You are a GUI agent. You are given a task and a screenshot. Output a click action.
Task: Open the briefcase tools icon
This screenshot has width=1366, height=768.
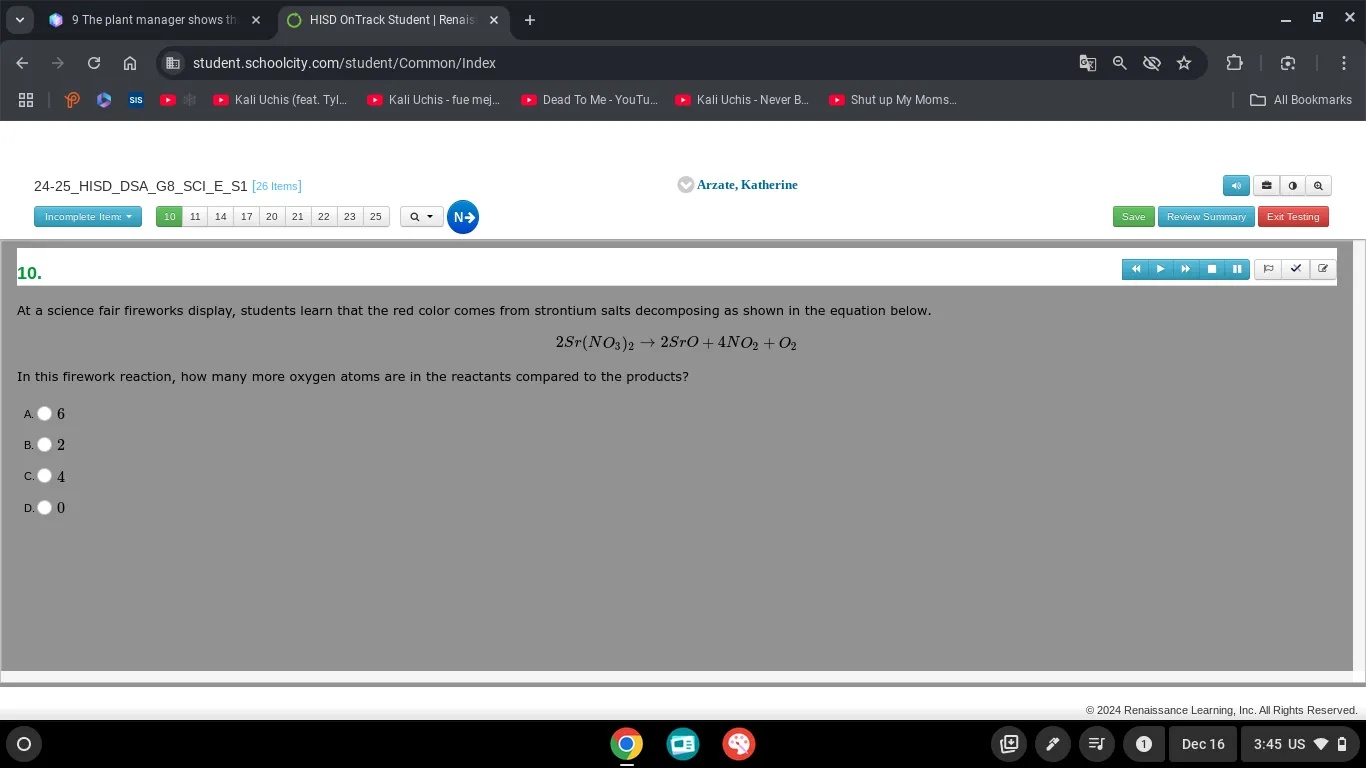pyautogui.click(x=1266, y=186)
